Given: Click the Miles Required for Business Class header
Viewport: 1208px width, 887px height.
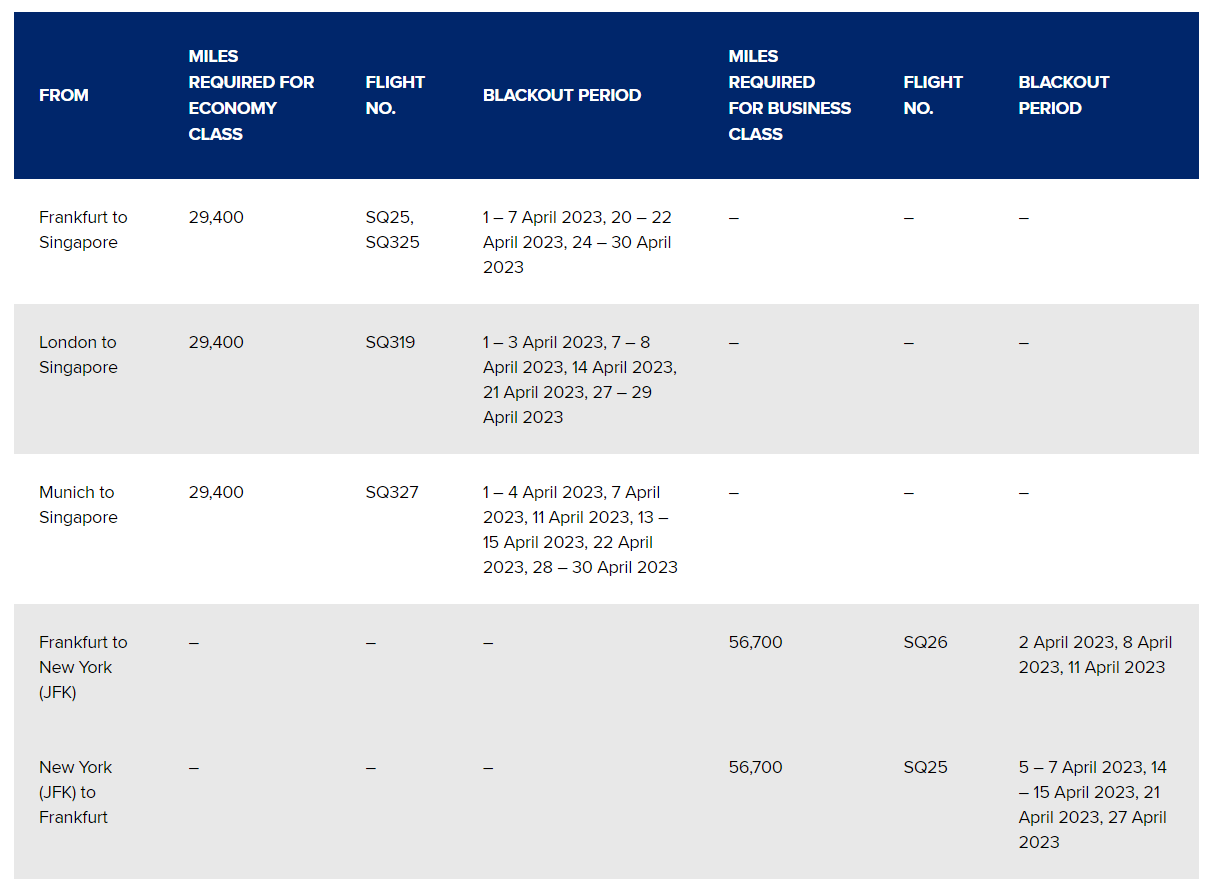Looking at the screenshot, I should point(789,95).
